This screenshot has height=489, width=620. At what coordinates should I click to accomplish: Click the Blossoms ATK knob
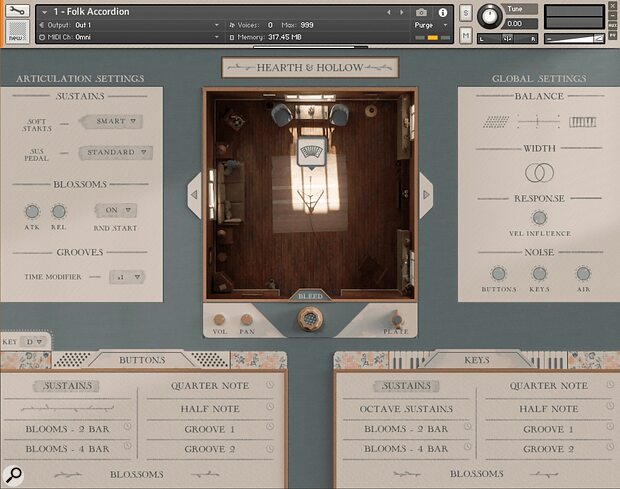point(32,212)
